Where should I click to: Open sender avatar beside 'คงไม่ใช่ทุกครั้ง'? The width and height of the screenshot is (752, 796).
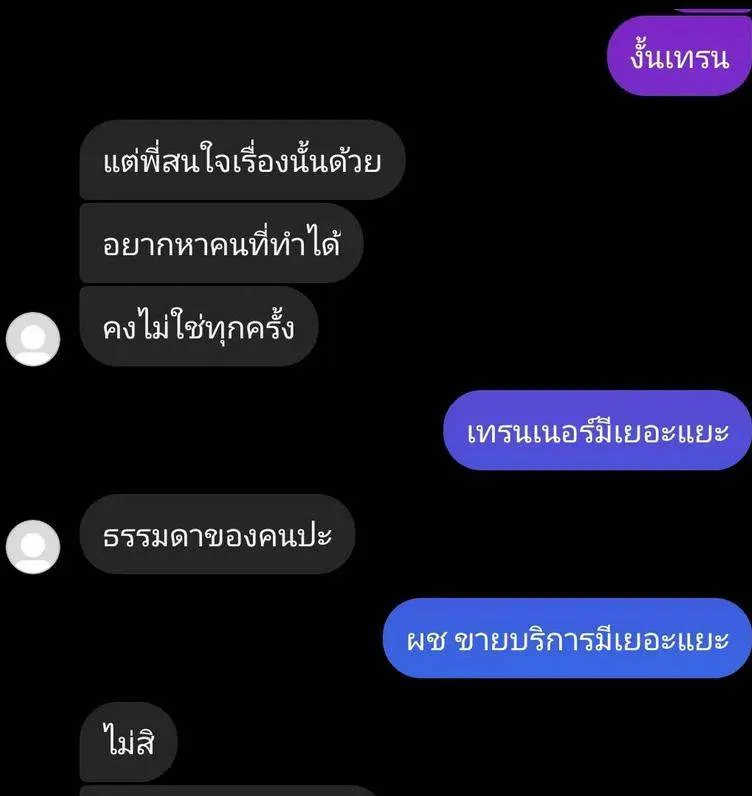click(33, 339)
